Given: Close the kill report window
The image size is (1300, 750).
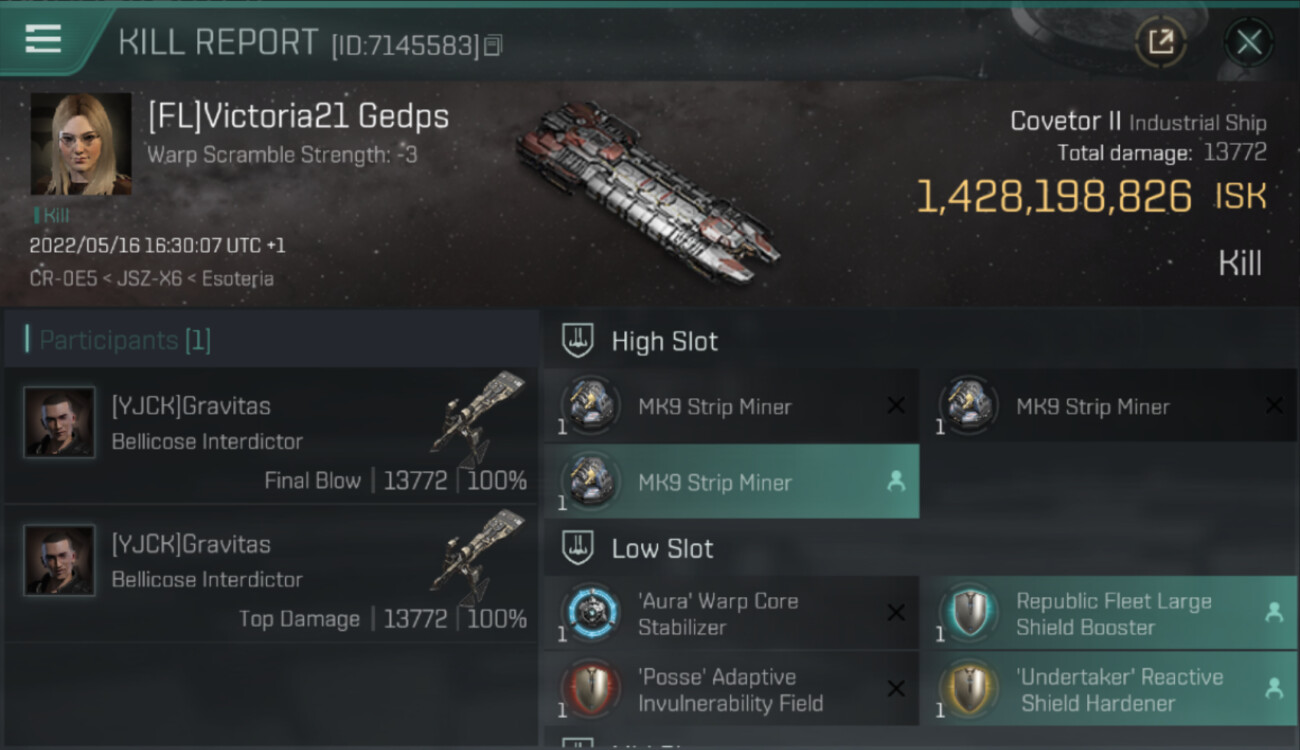Looking at the screenshot, I should coord(1248,42).
